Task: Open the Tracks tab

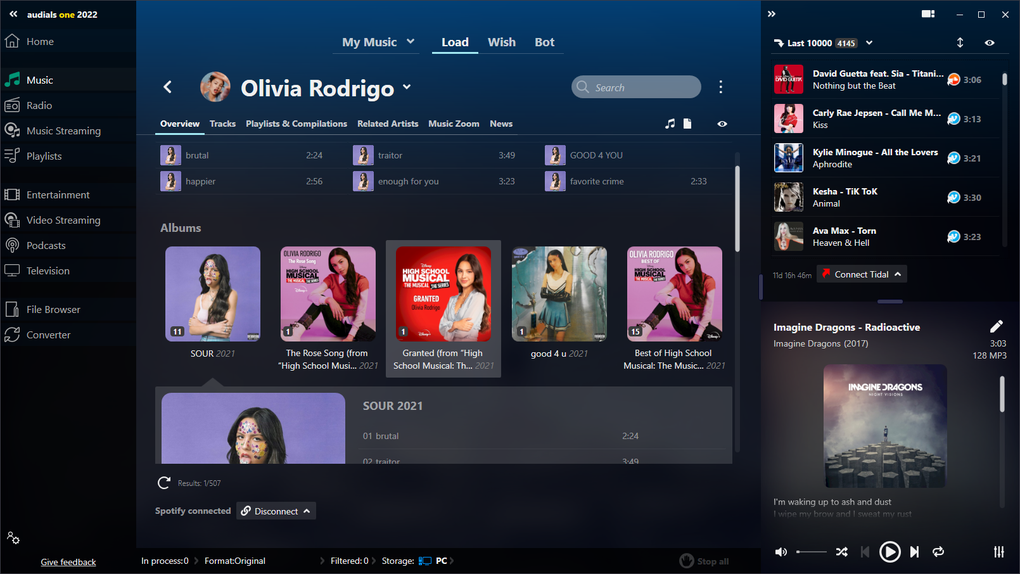Action: (x=222, y=124)
